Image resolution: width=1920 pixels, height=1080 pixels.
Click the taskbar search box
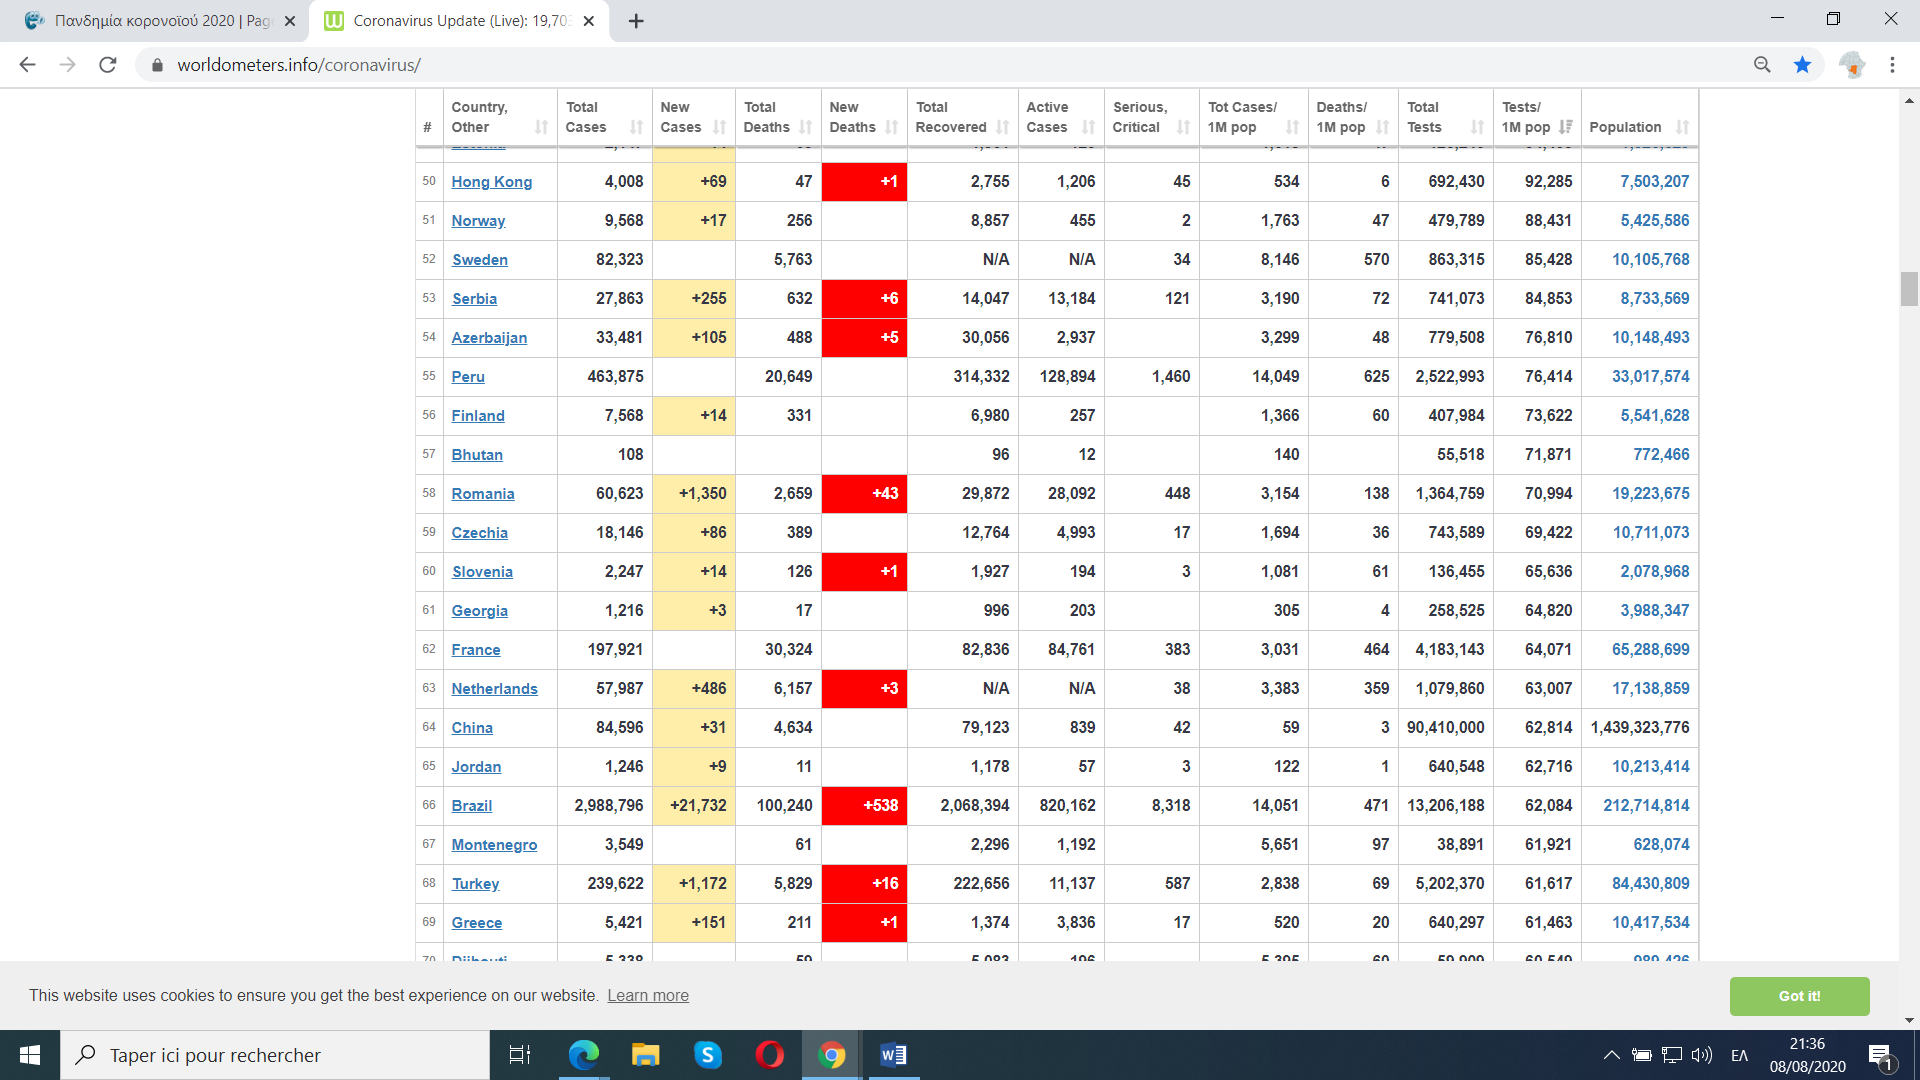coord(275,1055)
